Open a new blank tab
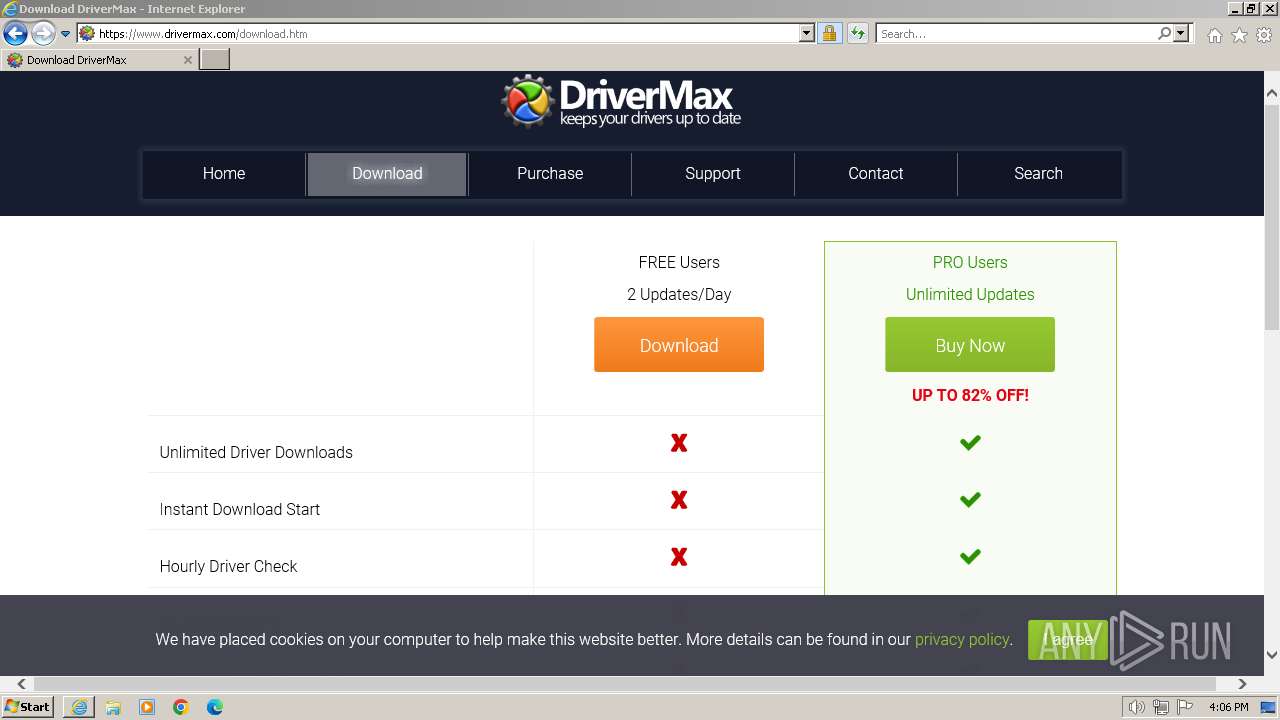 [x=215, y=60]
